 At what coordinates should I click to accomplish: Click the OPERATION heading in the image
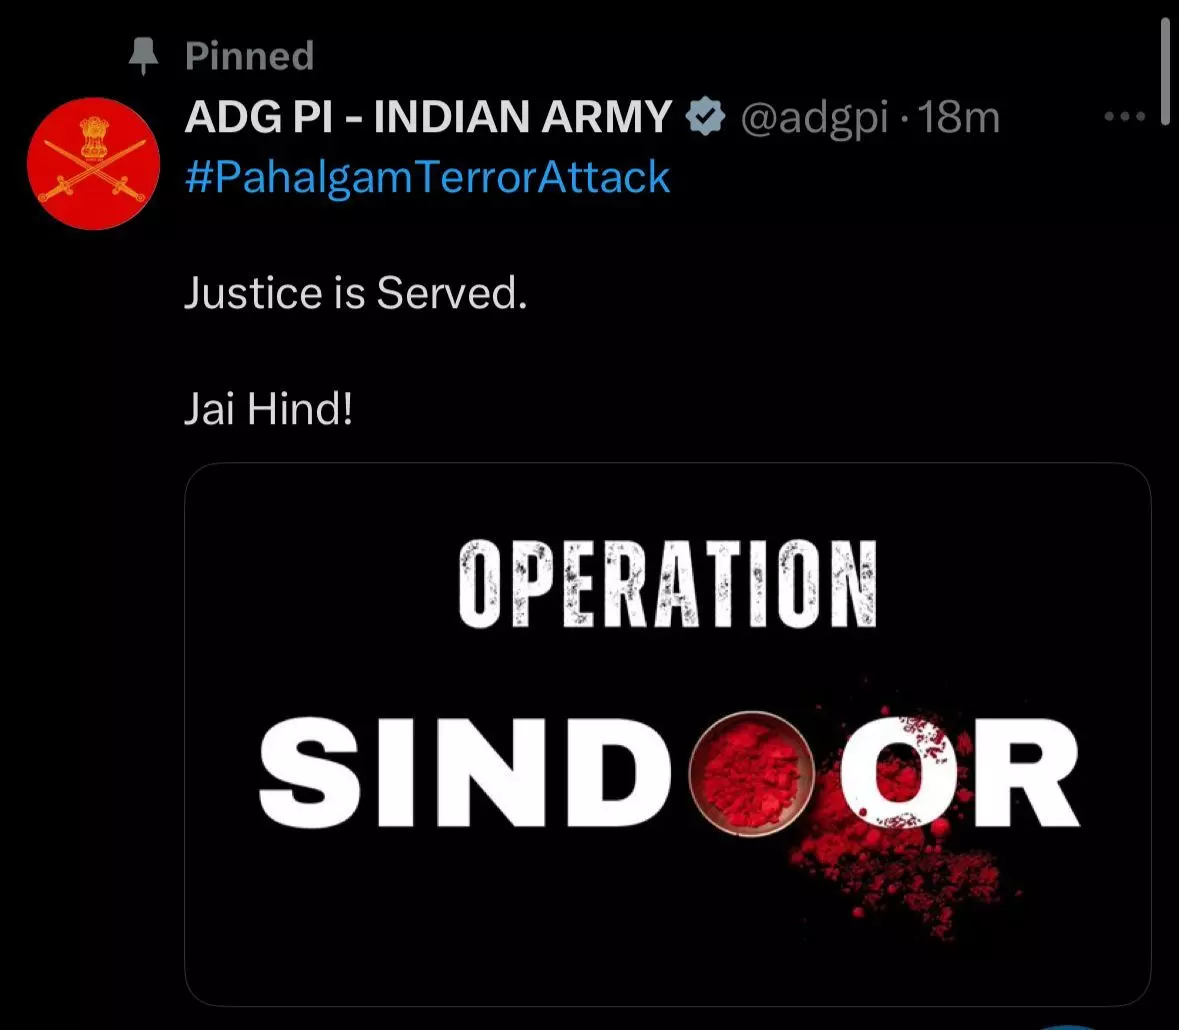(x=668, y=584)
